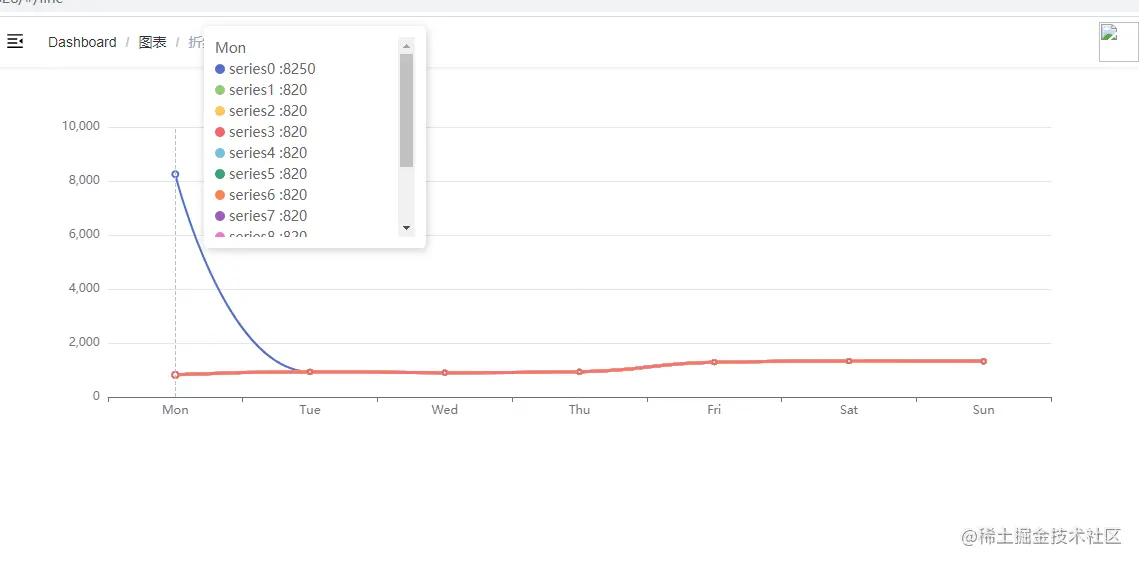The height and width of the screenshot is (564, 1139).
Task: Toggle the hamburger sidebar menu icon
Action: pyautogui.click(x=15, y=41)
